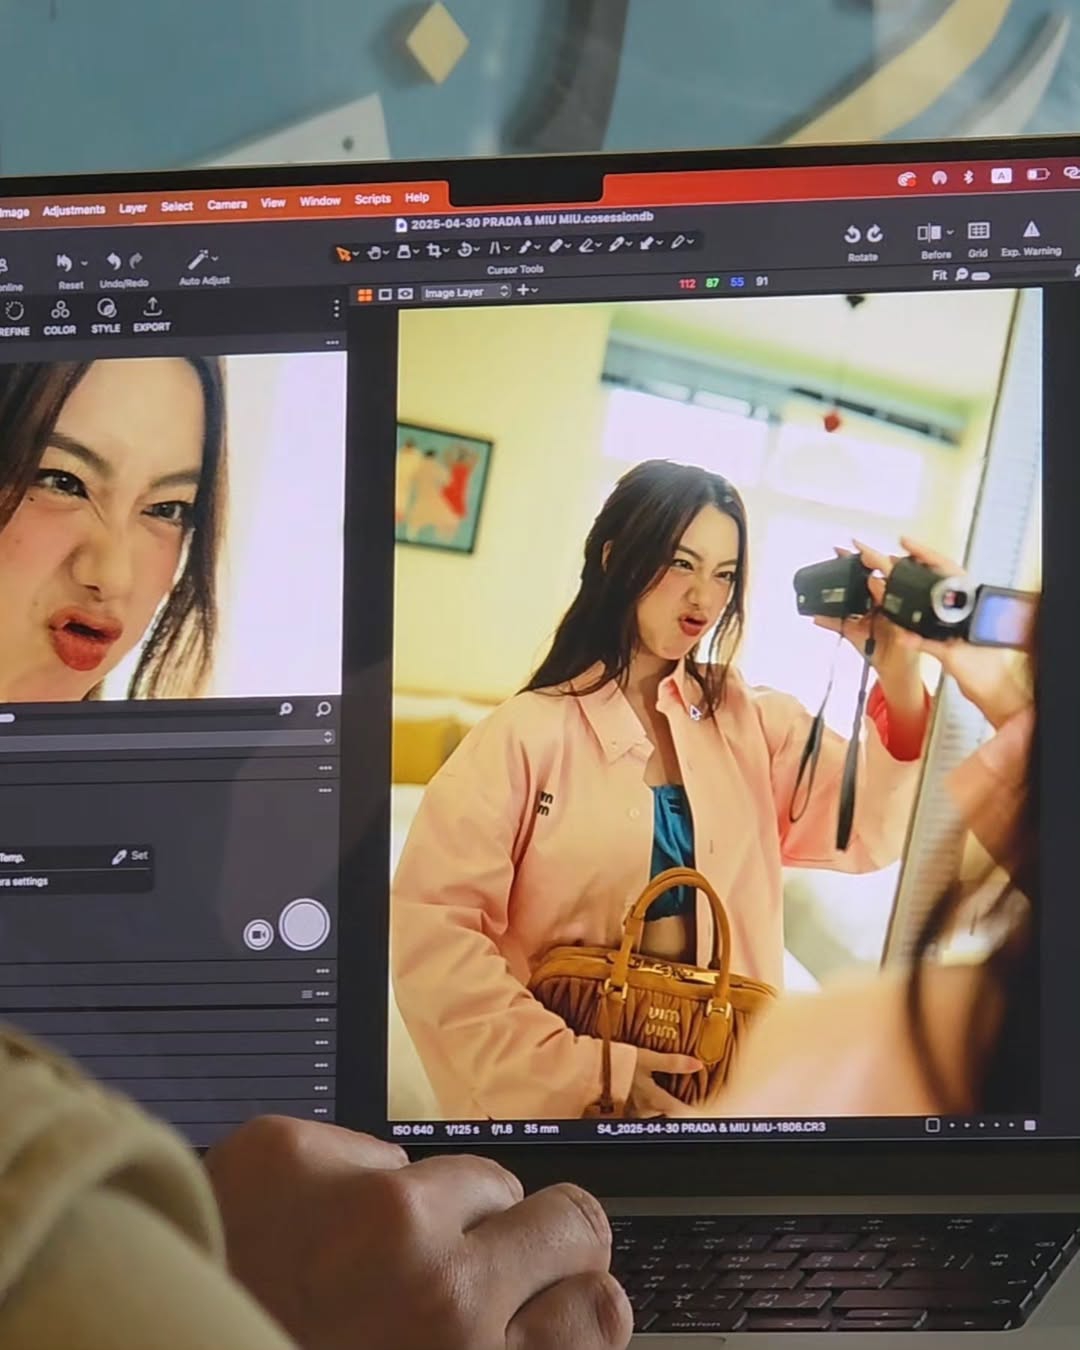Open the Adjustments menu
The height and width of the screenshot is (1350, 1080).
pyautogui.click(x=74, y=210)
